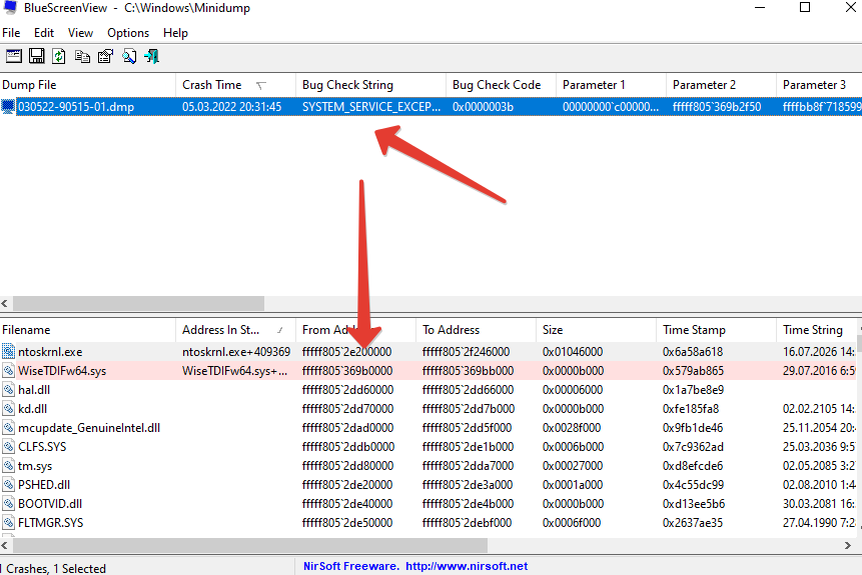Viewport: 862px width, 575px height.
Task: Sort by Parameter 2 column header
Action: point(721,85)
